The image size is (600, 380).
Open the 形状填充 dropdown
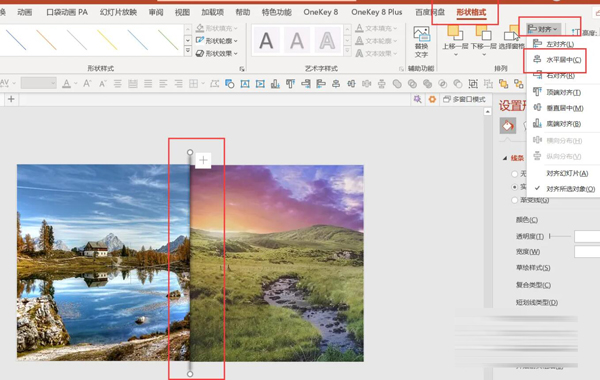(x=217, y=28)
